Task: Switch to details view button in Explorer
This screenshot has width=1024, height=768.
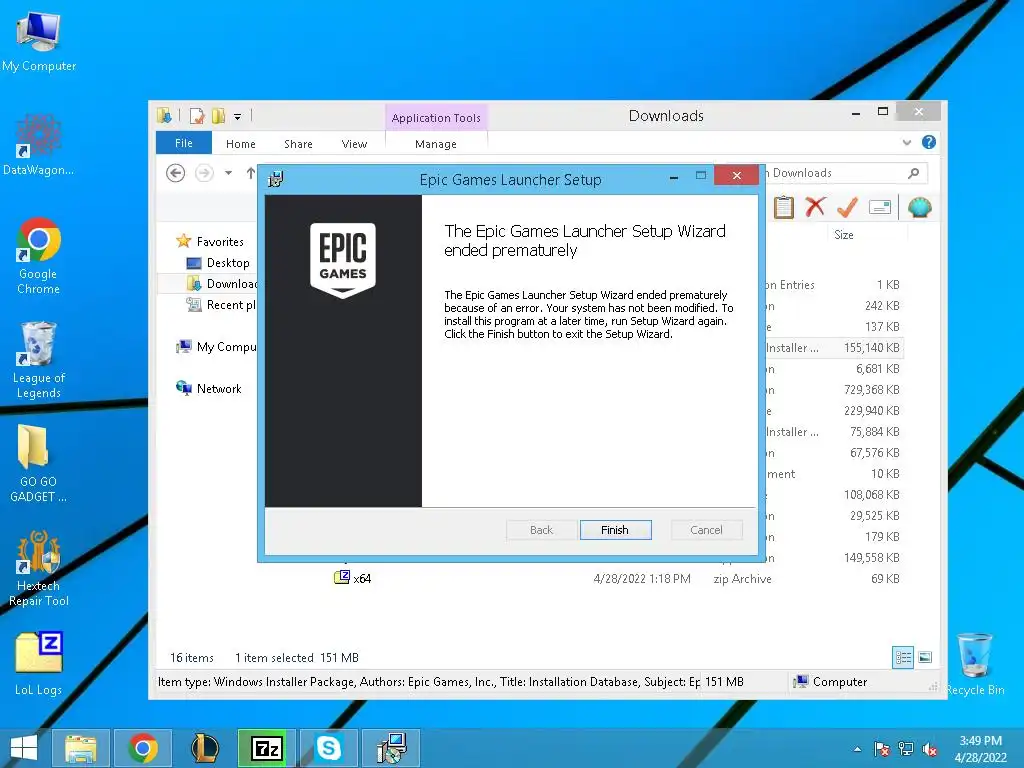Action: click(903, 658)
